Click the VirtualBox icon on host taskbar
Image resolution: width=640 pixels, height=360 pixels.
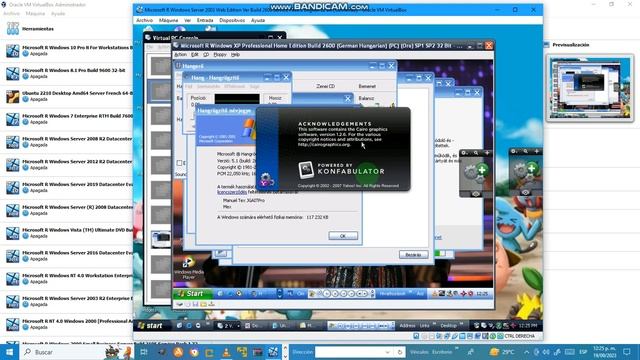[x=273, y=352]
